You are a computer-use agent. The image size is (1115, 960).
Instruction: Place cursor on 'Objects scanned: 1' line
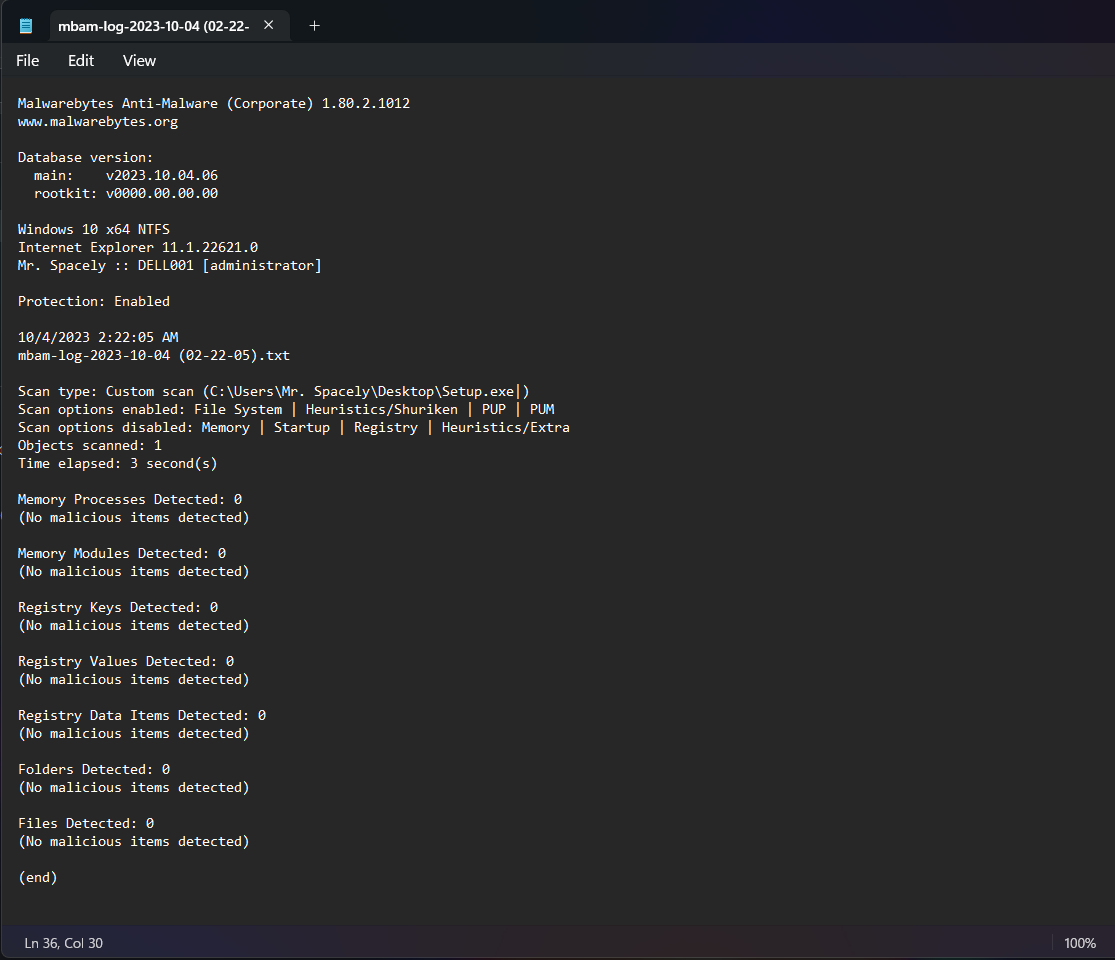(x=90, y=446)
